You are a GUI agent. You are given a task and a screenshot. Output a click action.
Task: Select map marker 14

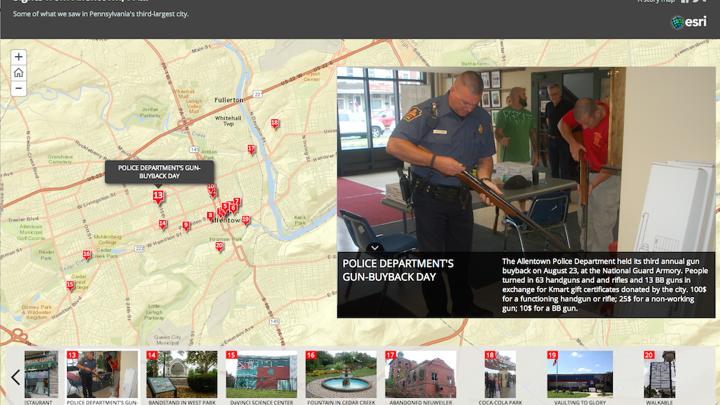162,225
